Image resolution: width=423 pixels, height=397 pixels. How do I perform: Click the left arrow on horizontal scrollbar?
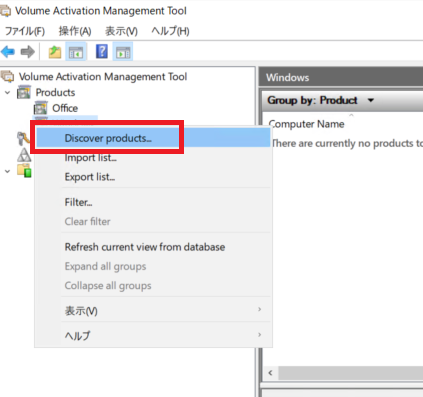click(271, 373)
